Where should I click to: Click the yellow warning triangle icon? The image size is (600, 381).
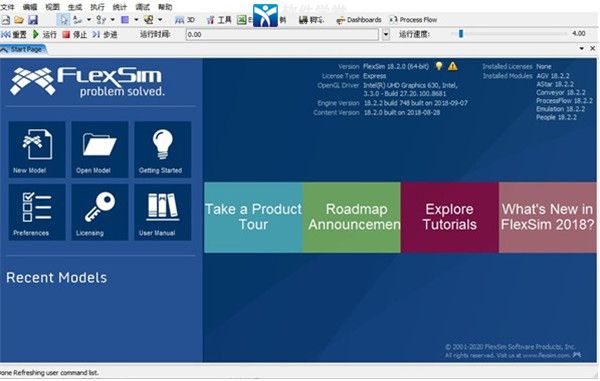pos(453,66)
